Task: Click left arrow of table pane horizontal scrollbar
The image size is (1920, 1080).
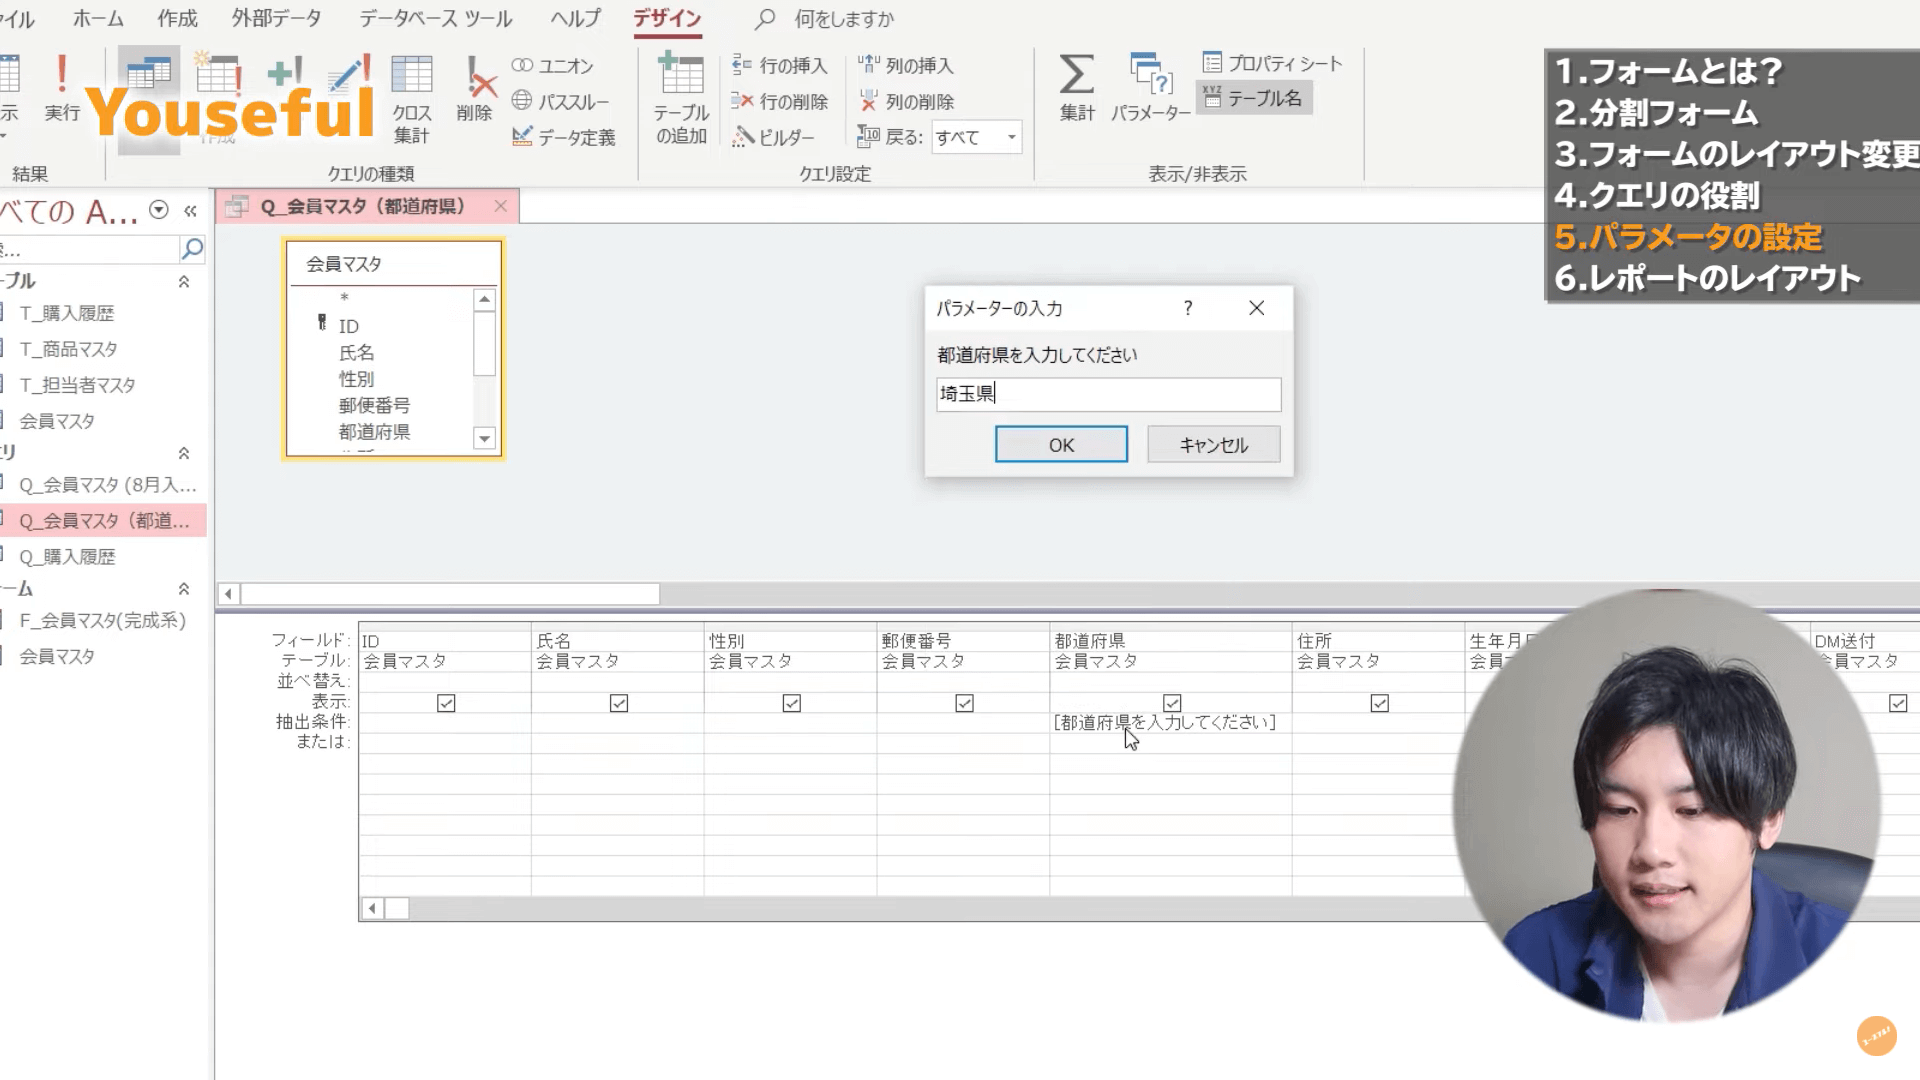Action: click(x=228, y=594)
